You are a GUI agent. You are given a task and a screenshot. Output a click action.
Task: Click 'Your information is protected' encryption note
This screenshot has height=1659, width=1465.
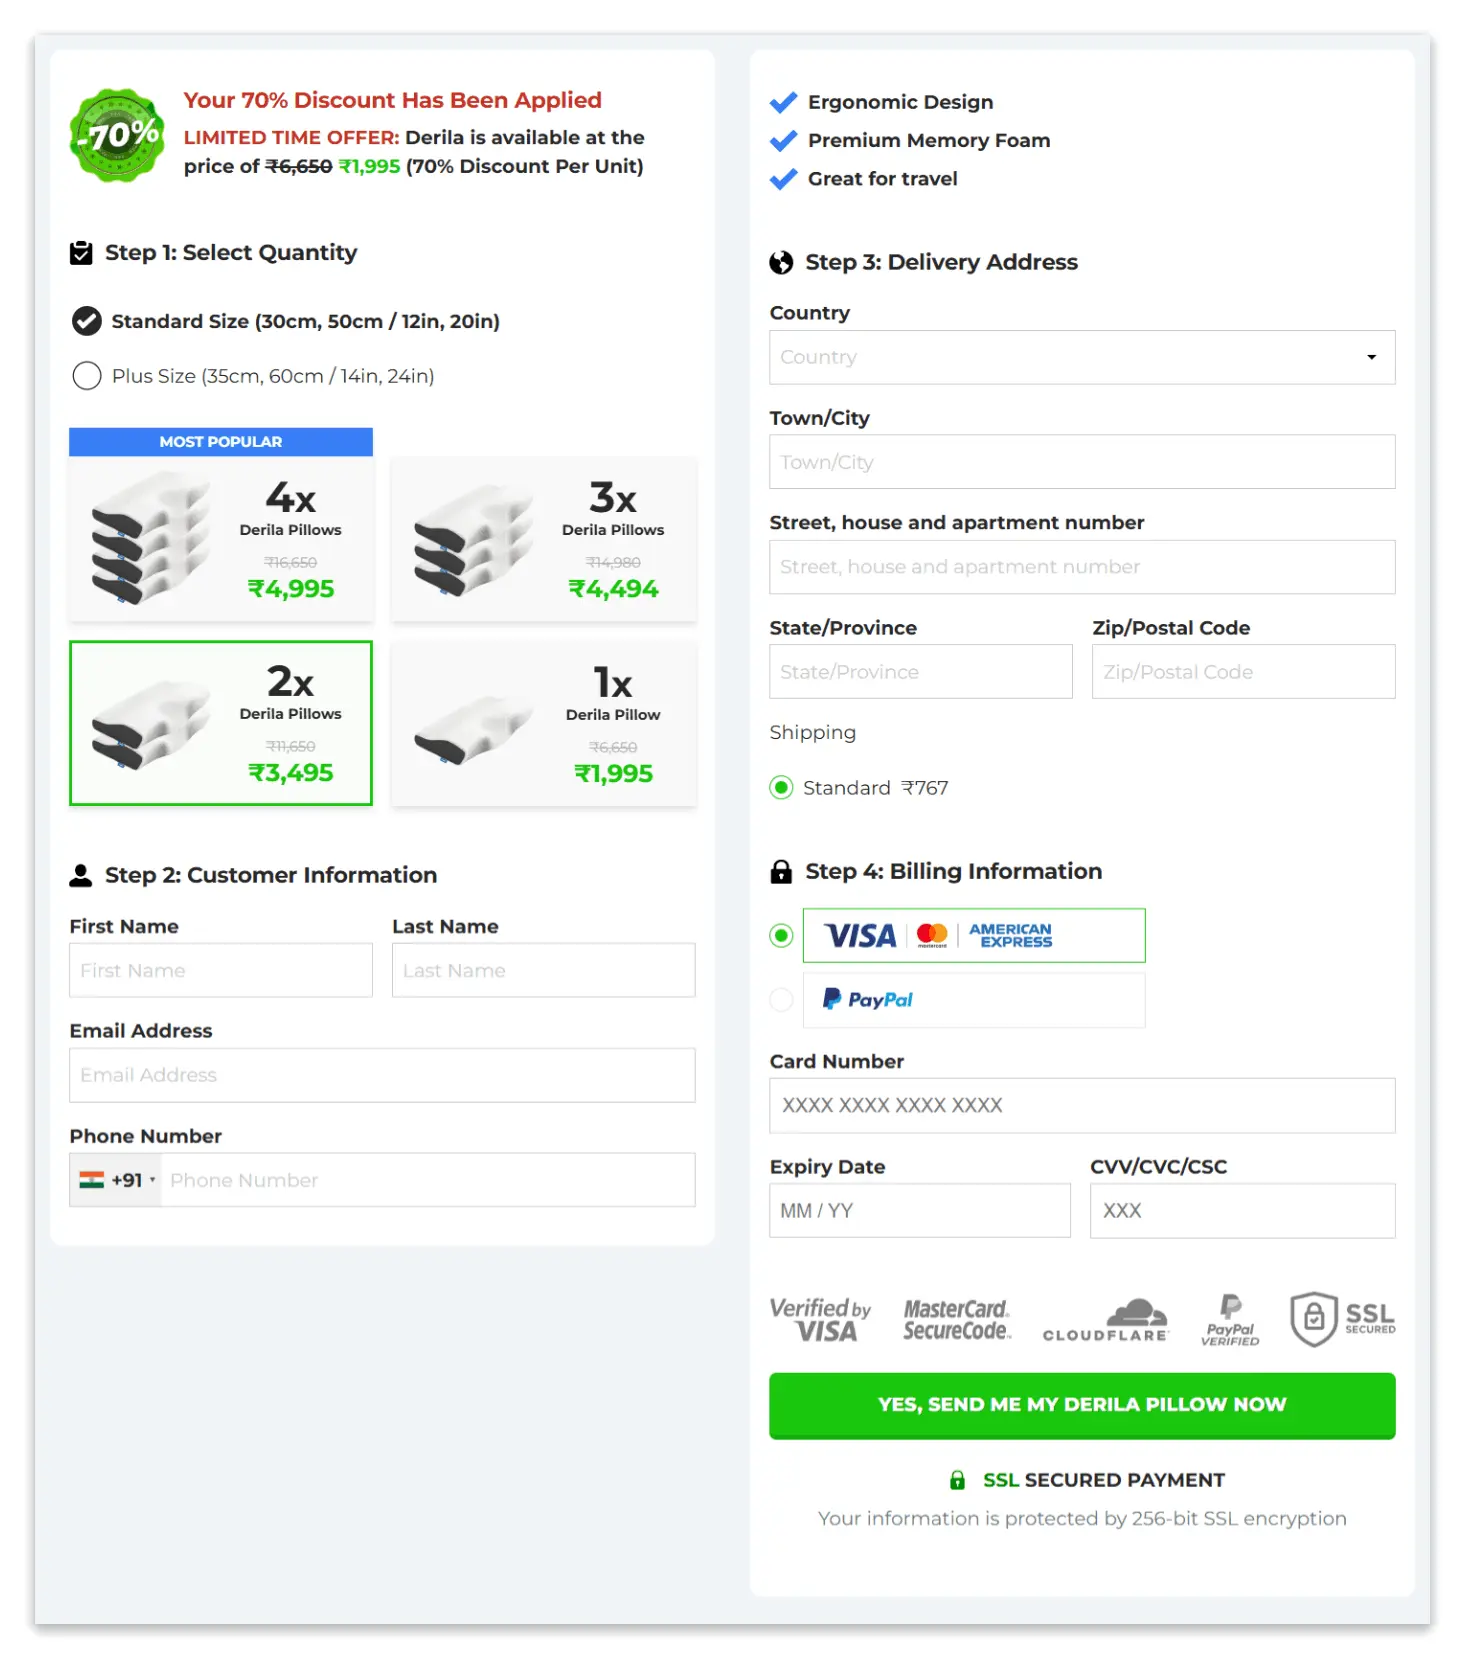coord(1082,1519)
